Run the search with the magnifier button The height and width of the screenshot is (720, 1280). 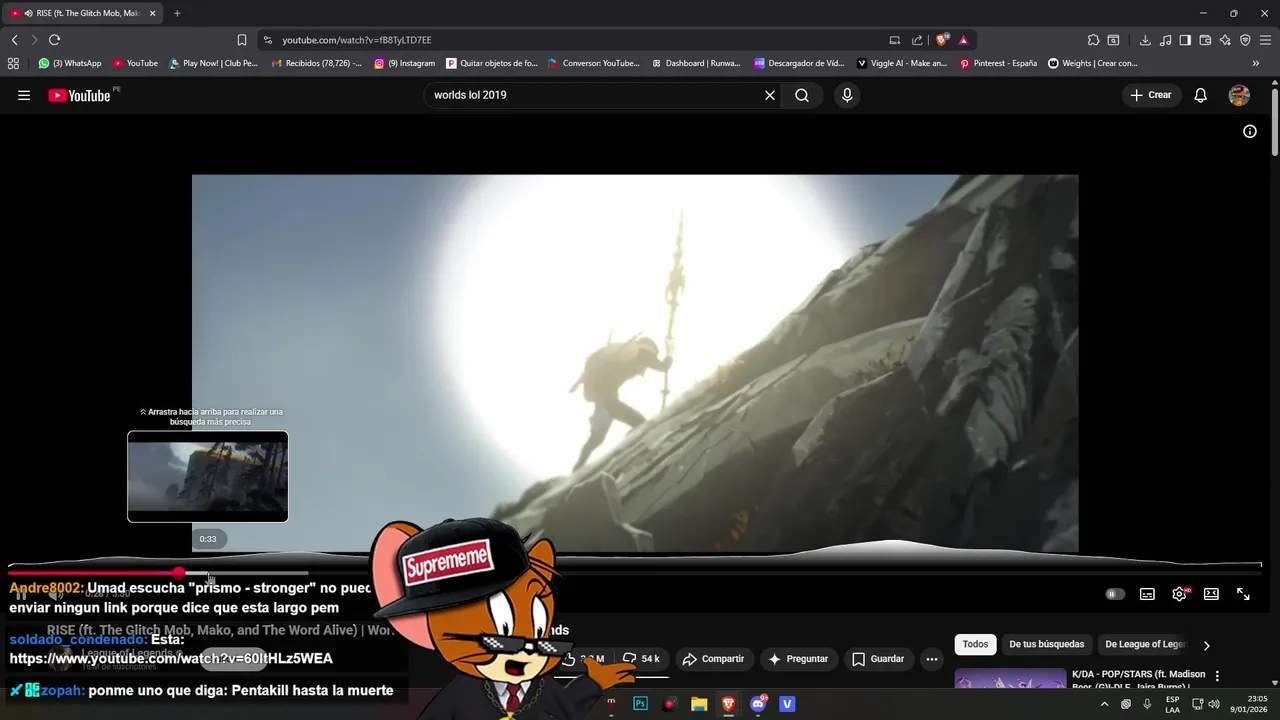coord(802,95)
